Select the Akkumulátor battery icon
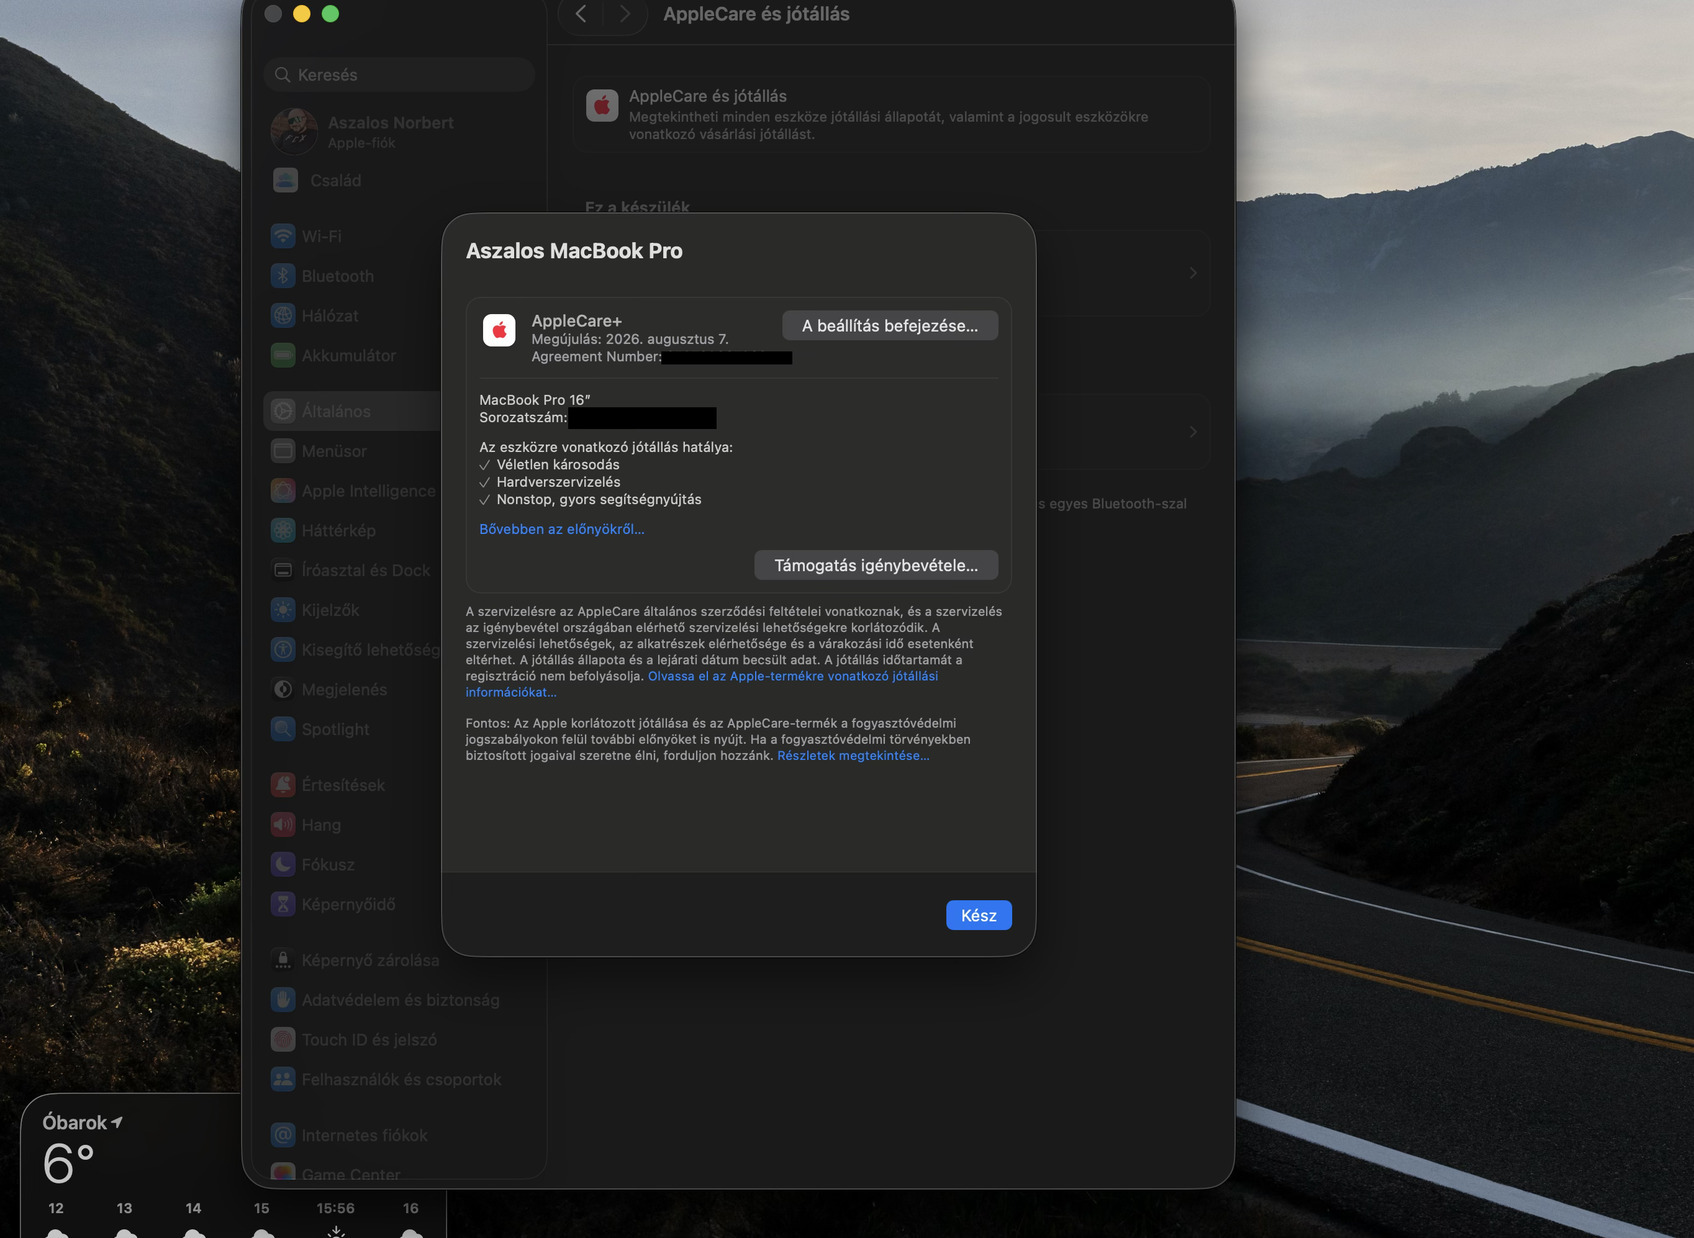1694x1238 pixels. [284, 355]
